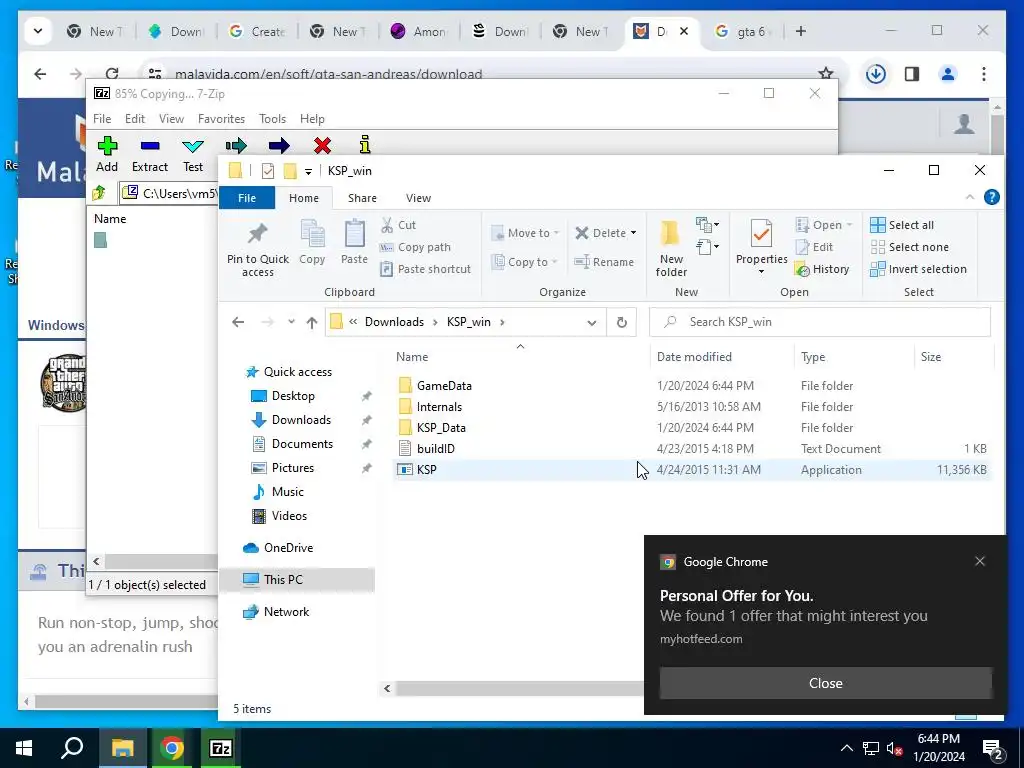Expand the address bar history dropdown

[592, 323]
